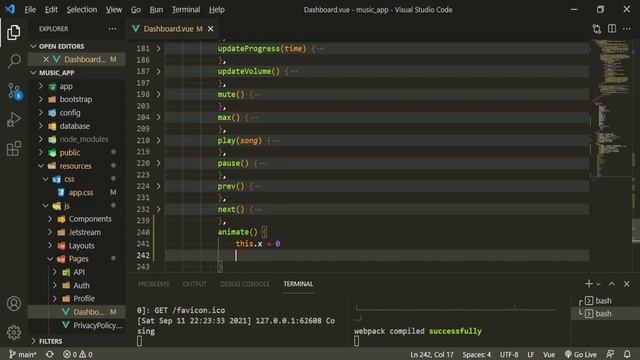Open the Accounts menu icon

pos(13,304)
